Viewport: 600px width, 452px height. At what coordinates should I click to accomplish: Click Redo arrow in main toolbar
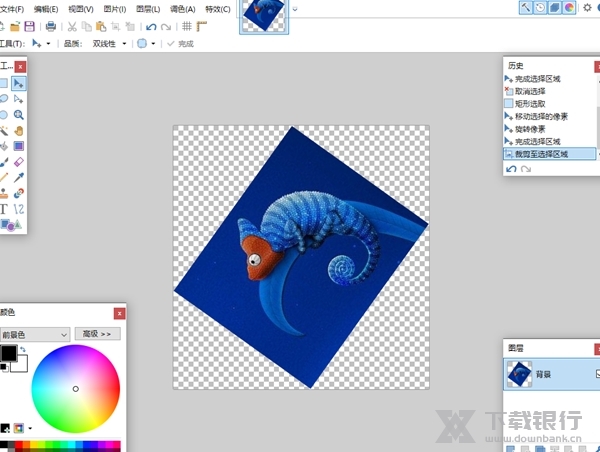click(166, 27)
